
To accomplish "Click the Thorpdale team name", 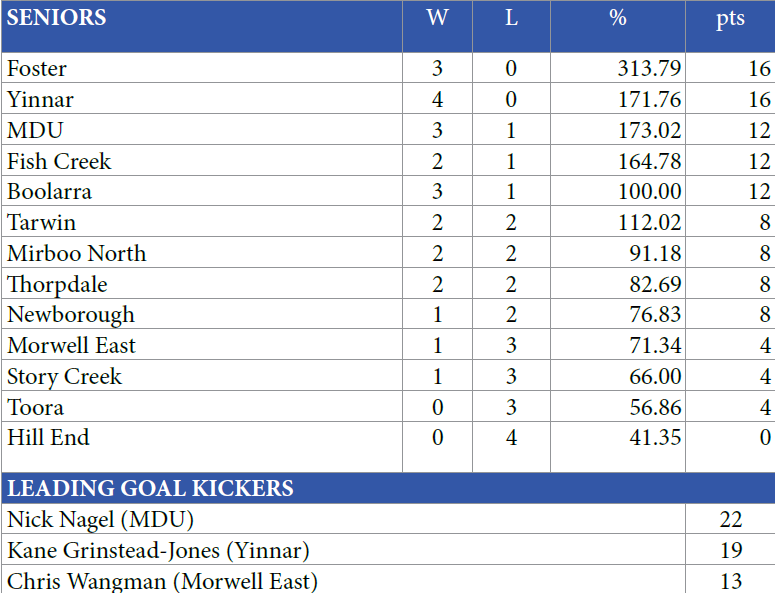I will point(57,285).
